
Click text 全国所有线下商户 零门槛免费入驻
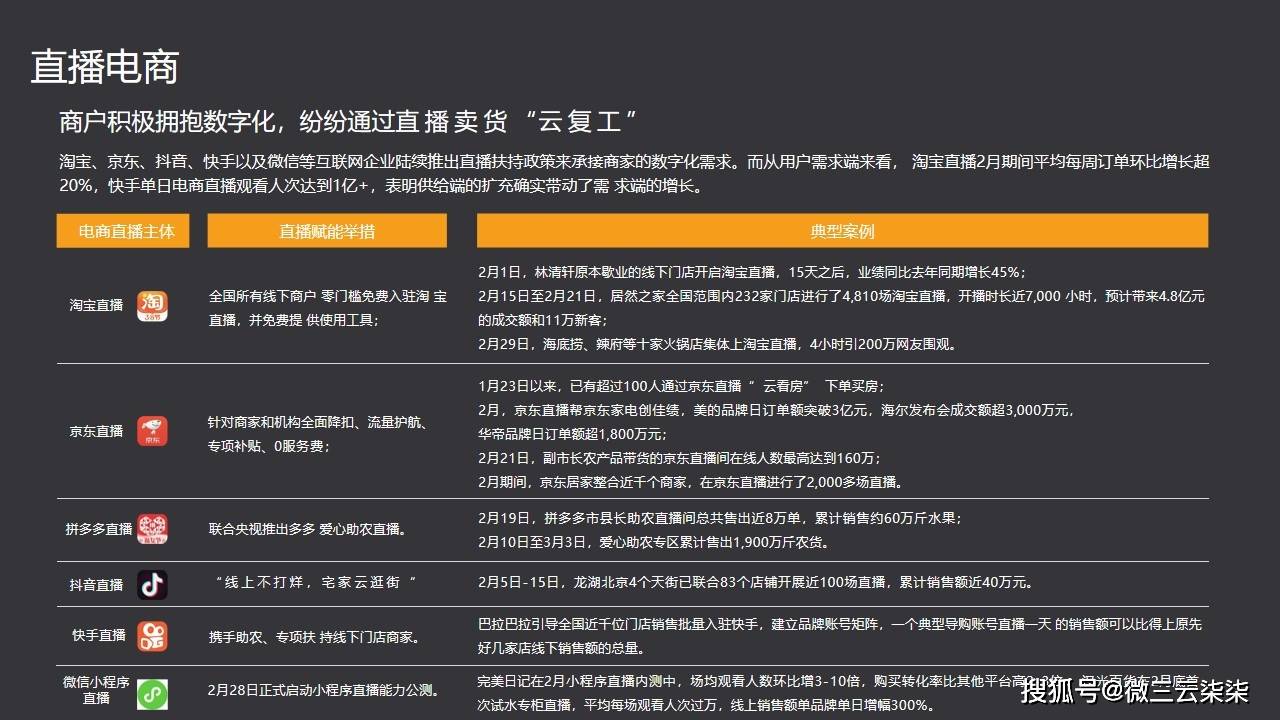tap(328, 297)
